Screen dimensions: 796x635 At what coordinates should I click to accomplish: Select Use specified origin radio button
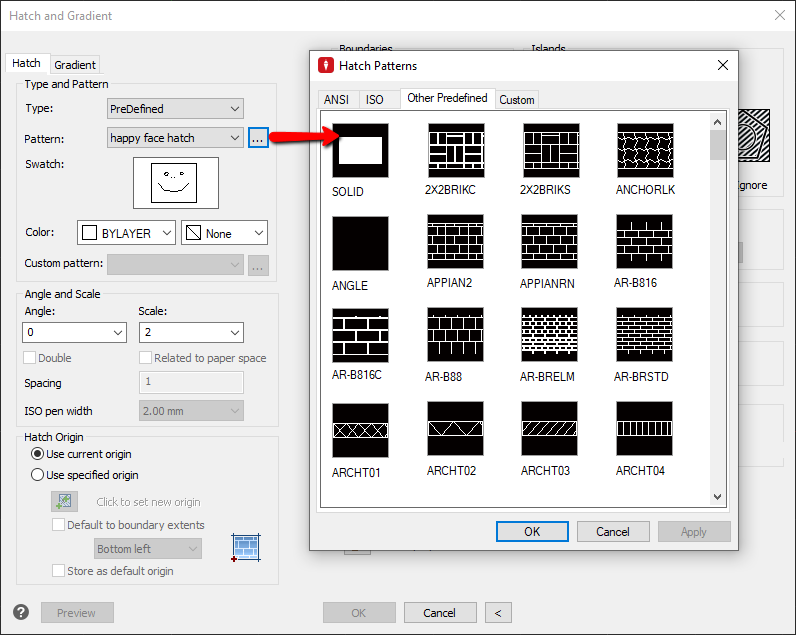pyautogui.click(x=38, y=475)
